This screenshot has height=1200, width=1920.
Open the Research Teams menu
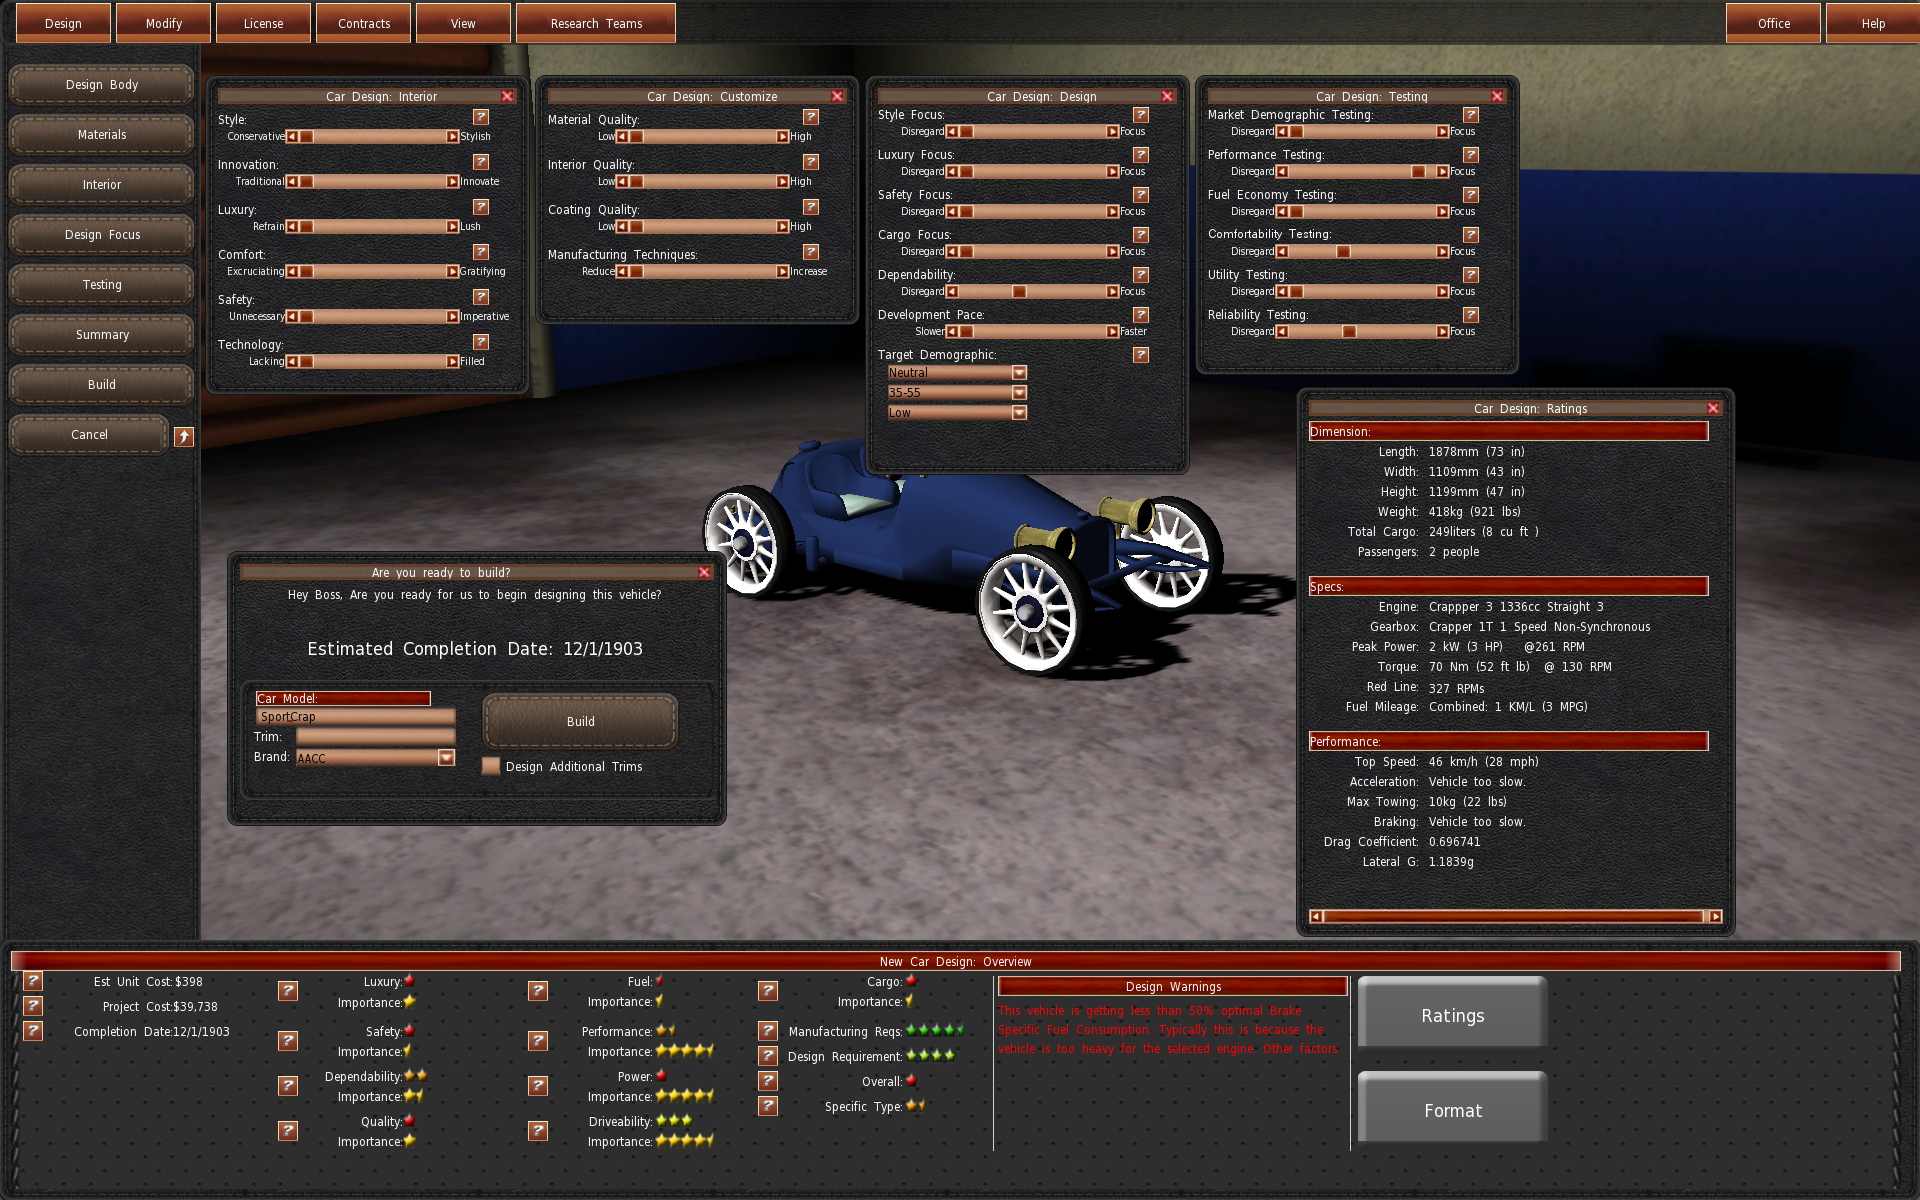[596, 23]
